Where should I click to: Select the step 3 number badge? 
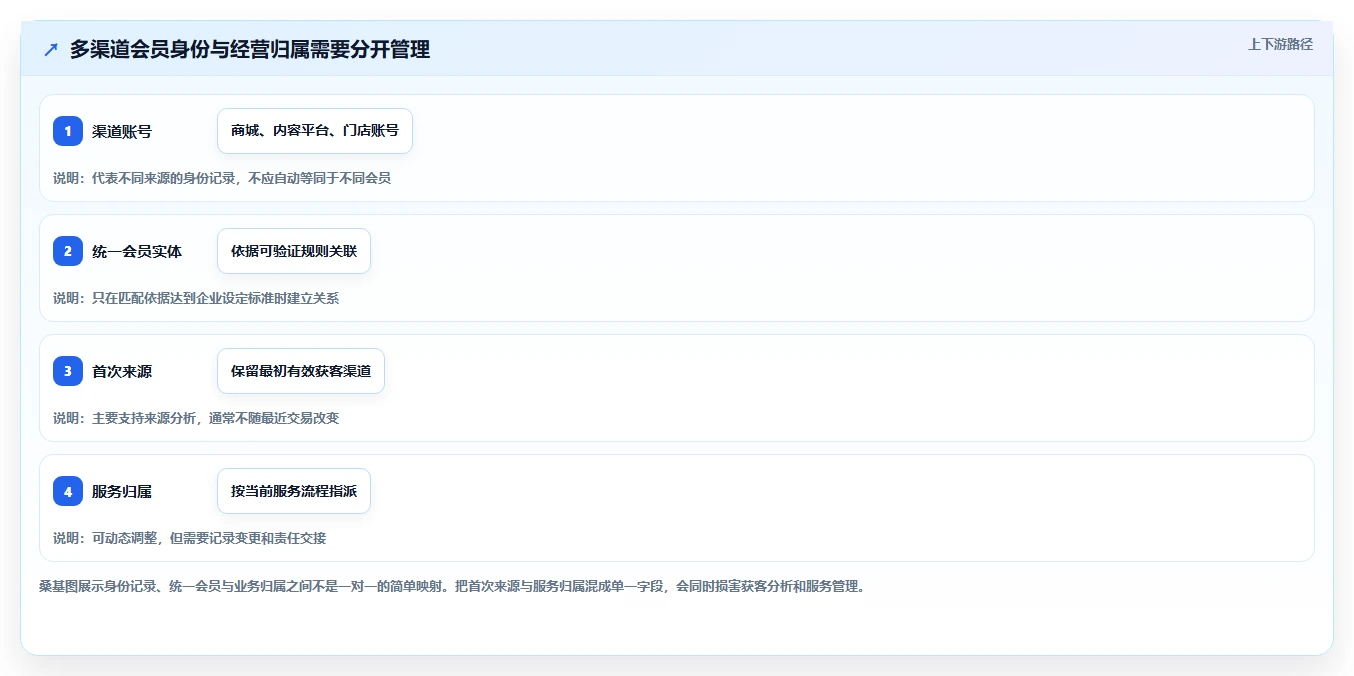pos(68,371)
